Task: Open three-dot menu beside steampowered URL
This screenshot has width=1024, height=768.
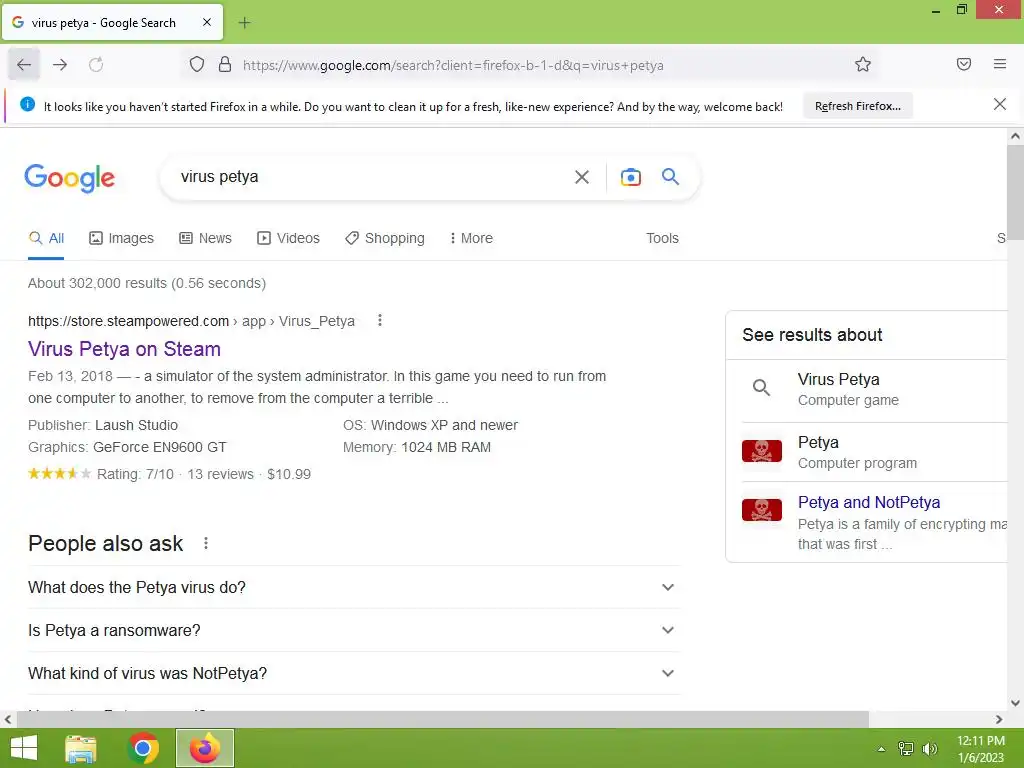Action: point(379,320)
